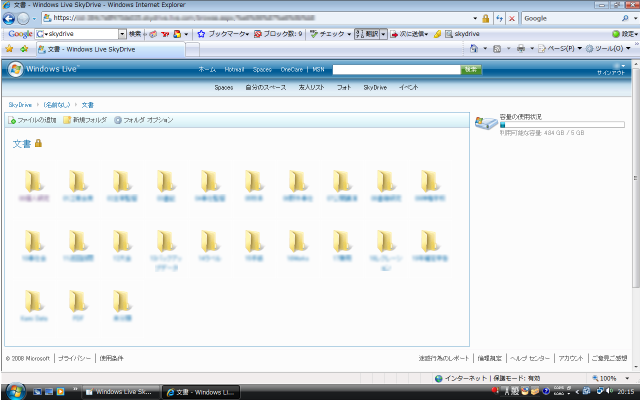Click the page vertical scrollbar
Screen dimensions: 640x400
point(636,176)
